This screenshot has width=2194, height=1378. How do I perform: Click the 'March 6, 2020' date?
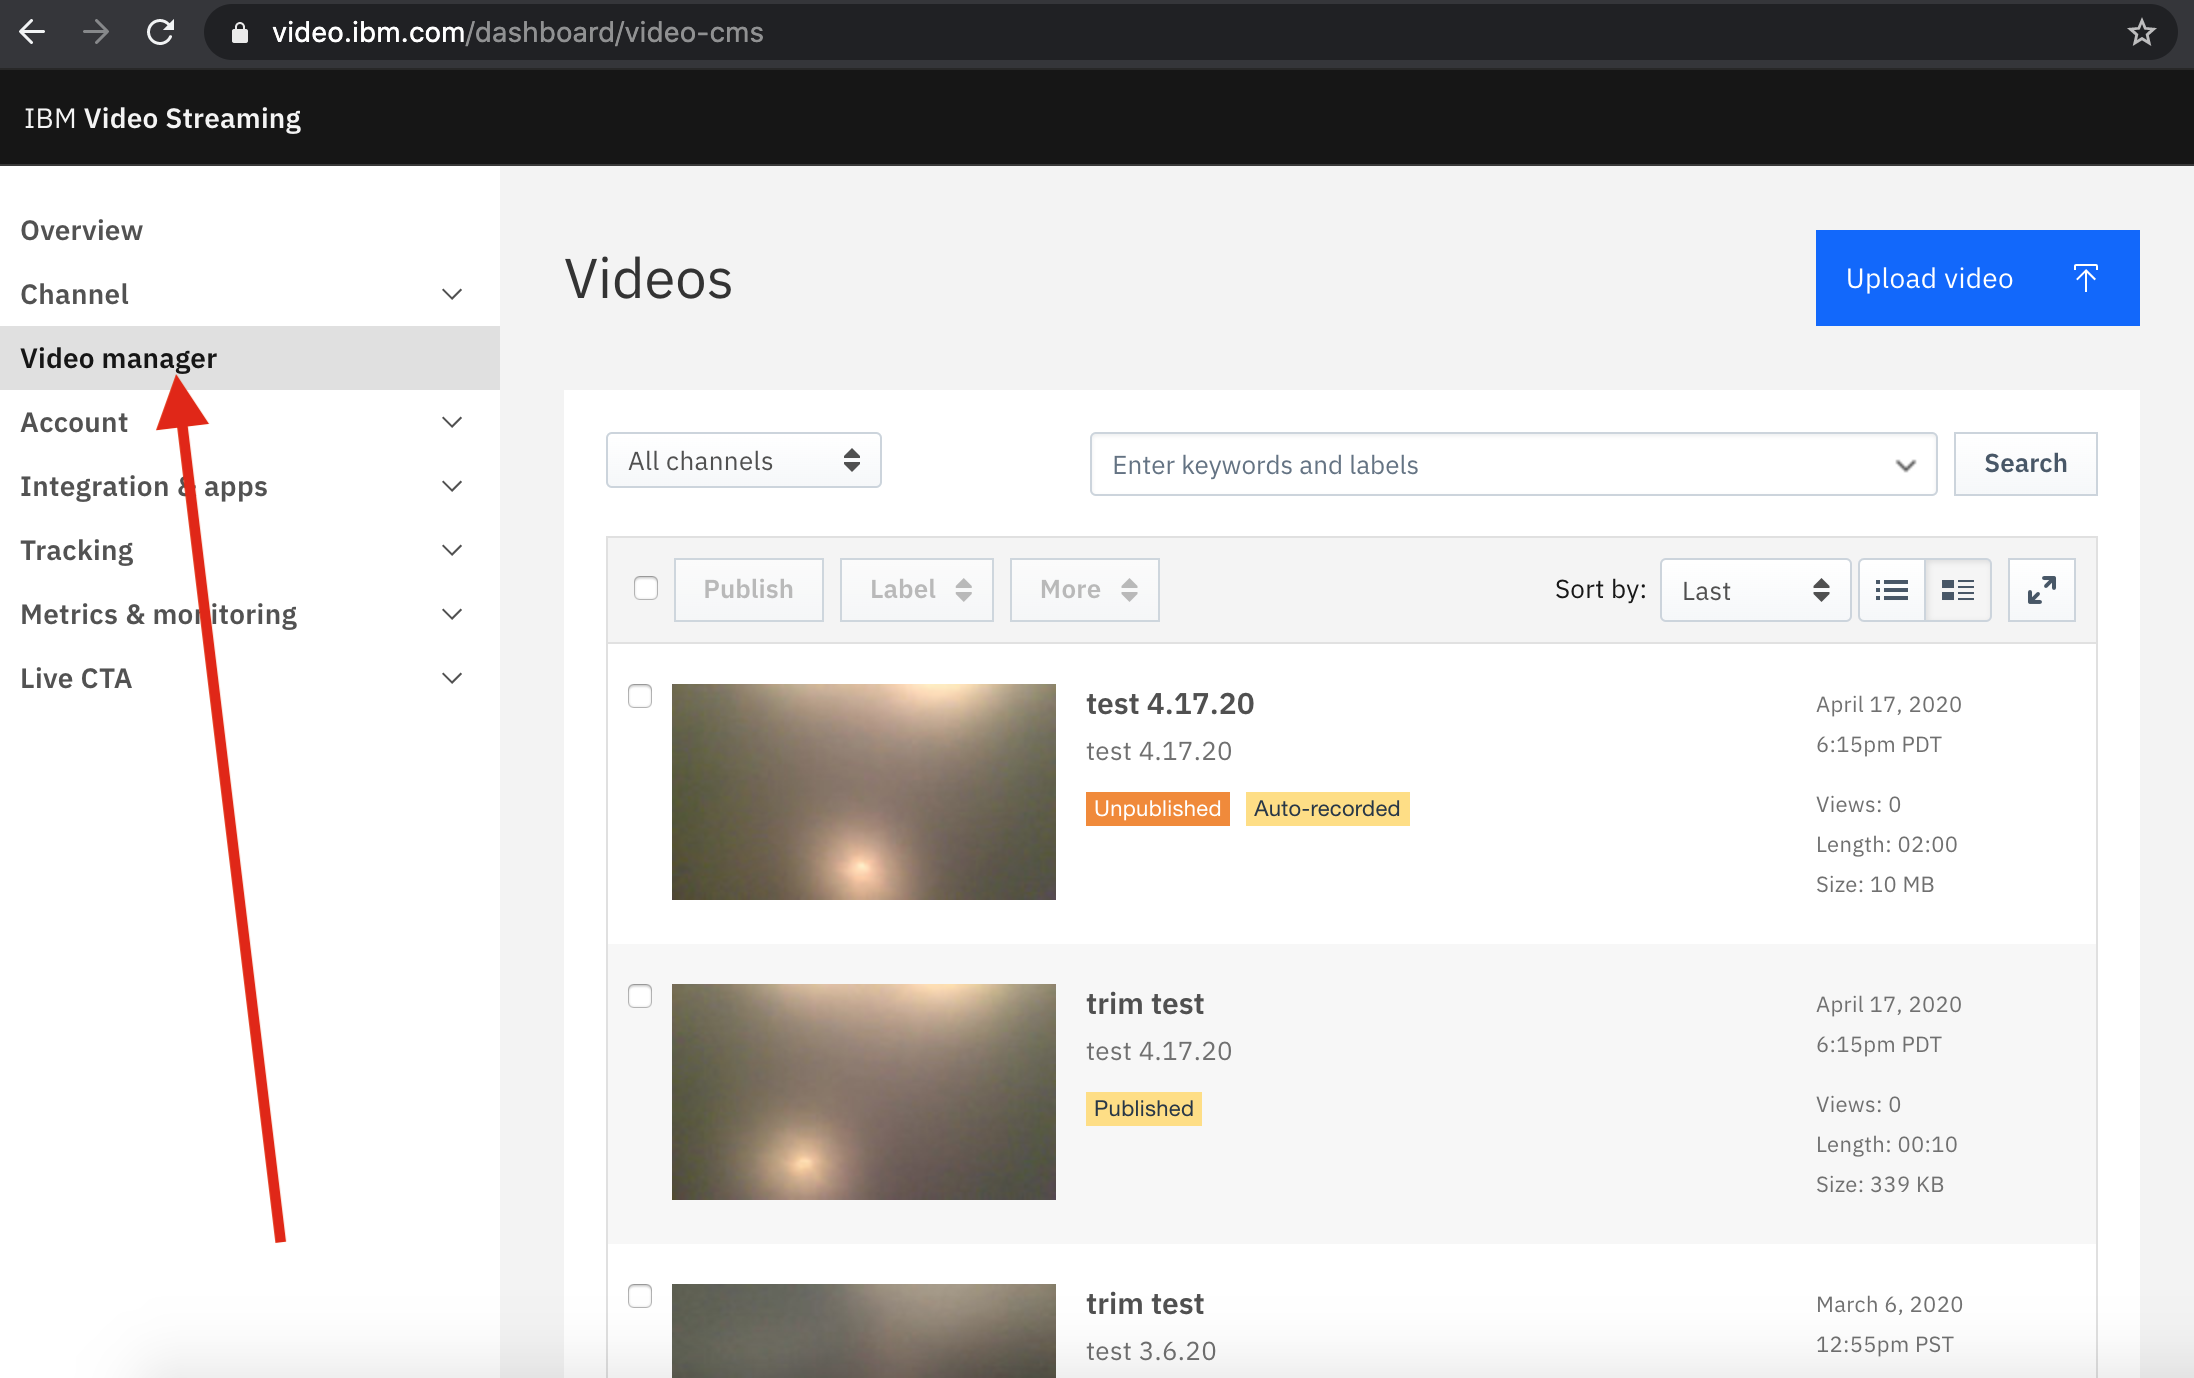(1889, 1304)
